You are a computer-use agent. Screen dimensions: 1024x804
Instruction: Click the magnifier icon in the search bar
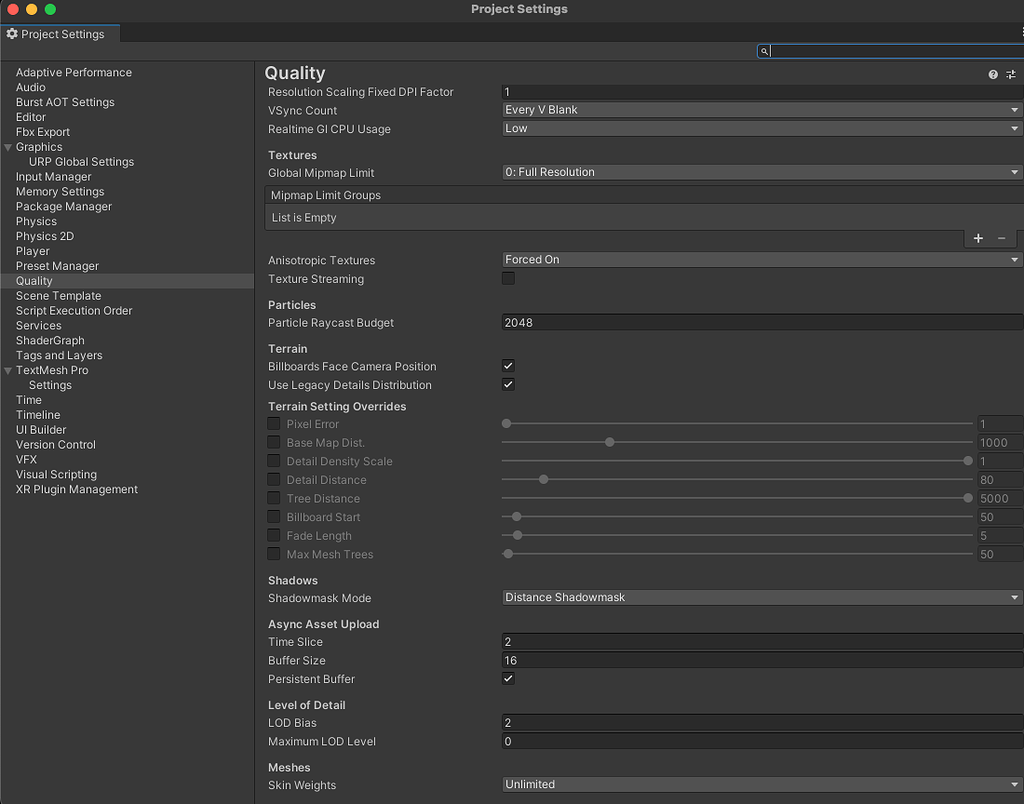click(764, 50)
